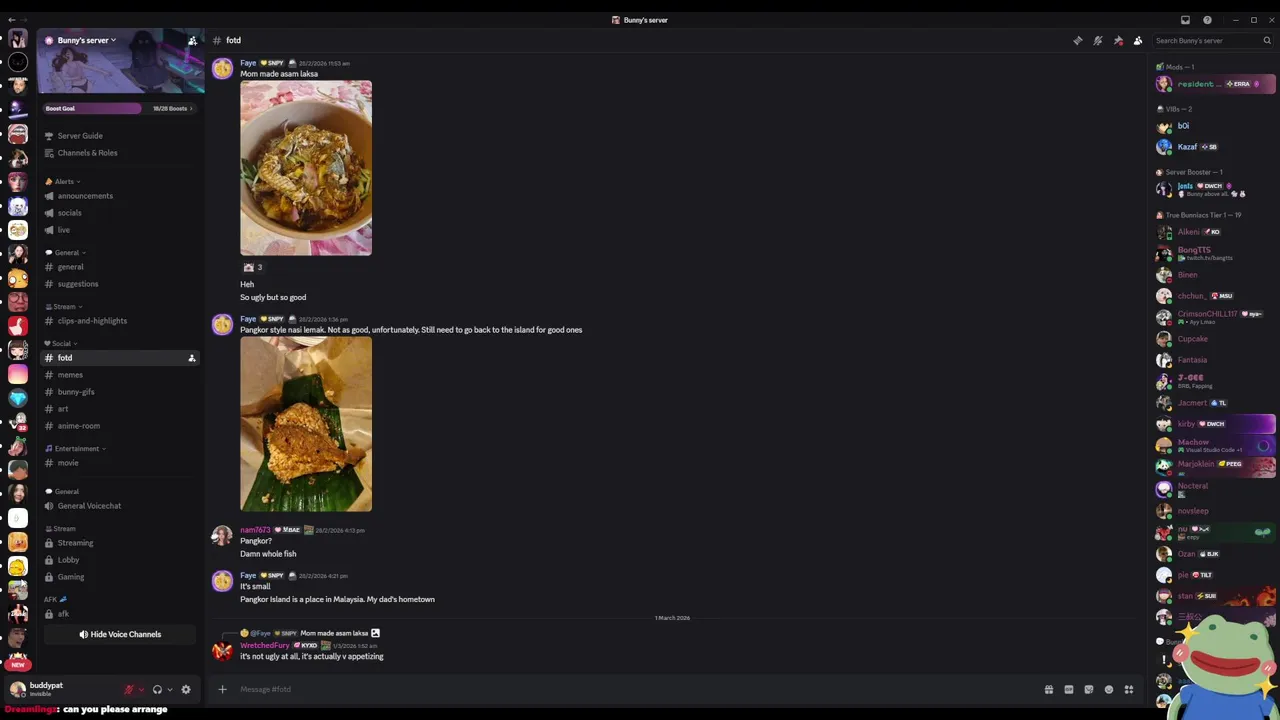Jump to replied message 'Mom made asam laksa'

point(334,633)
